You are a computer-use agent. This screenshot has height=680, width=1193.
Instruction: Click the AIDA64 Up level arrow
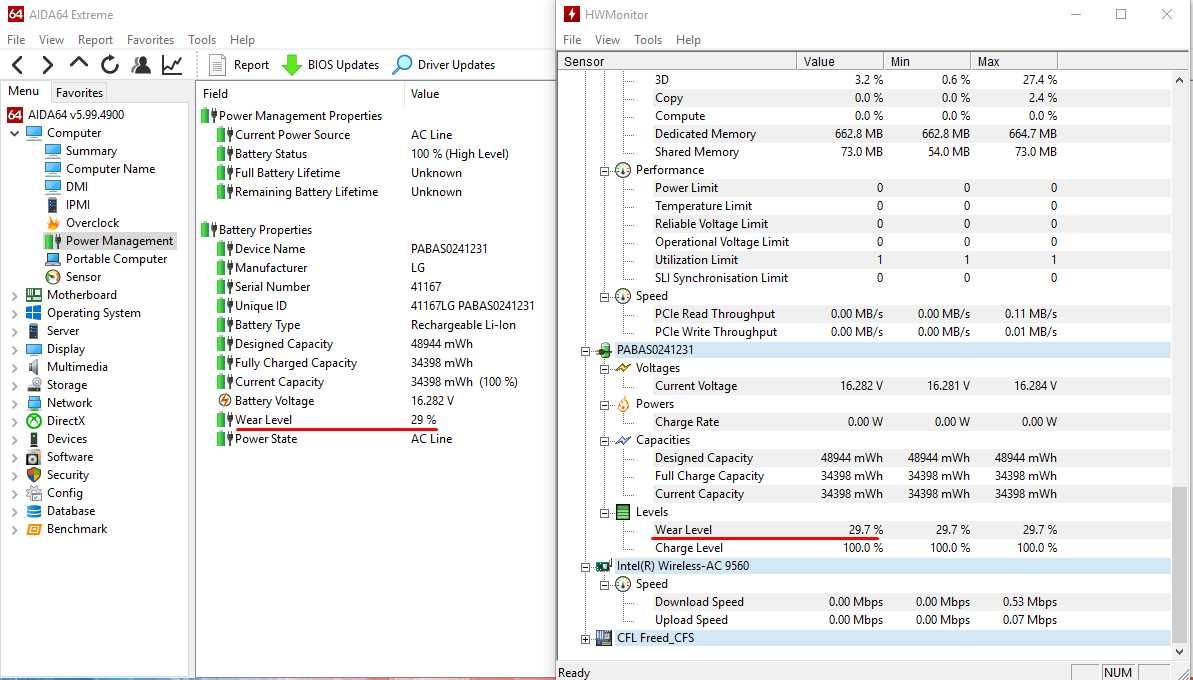(78, 64)
